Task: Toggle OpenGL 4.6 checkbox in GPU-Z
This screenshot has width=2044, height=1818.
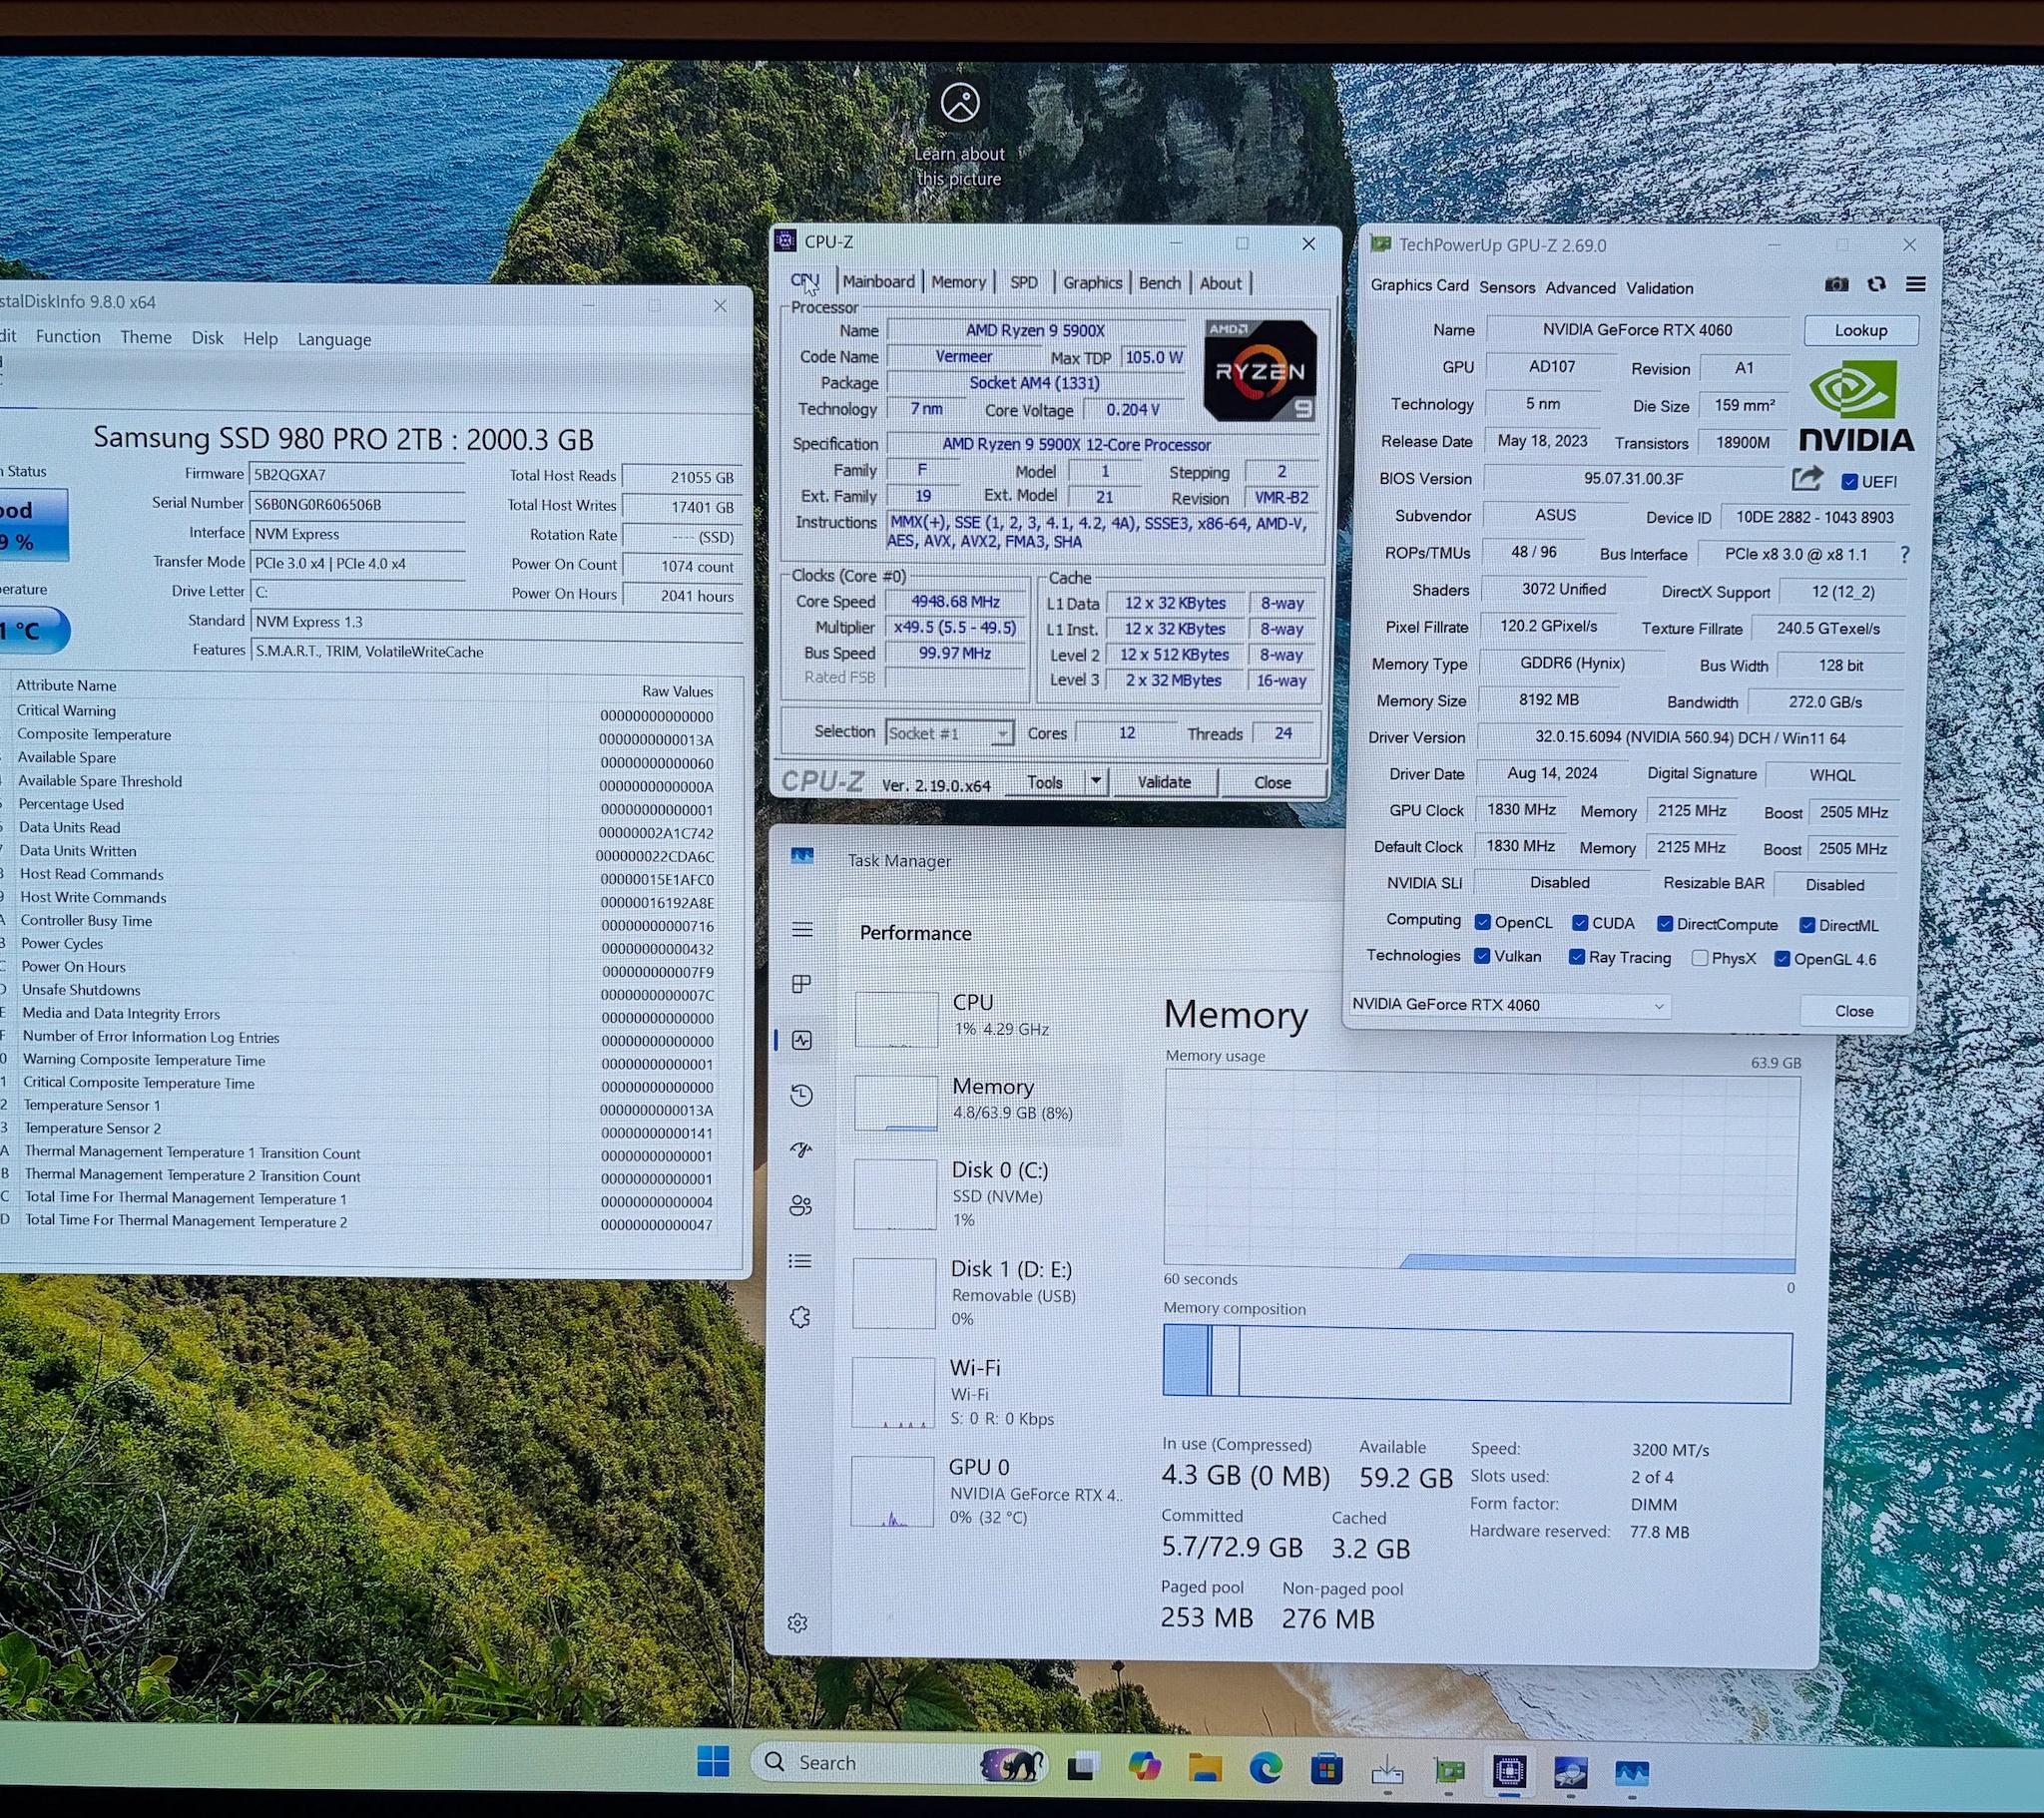Action: (x=1782, y=959)
